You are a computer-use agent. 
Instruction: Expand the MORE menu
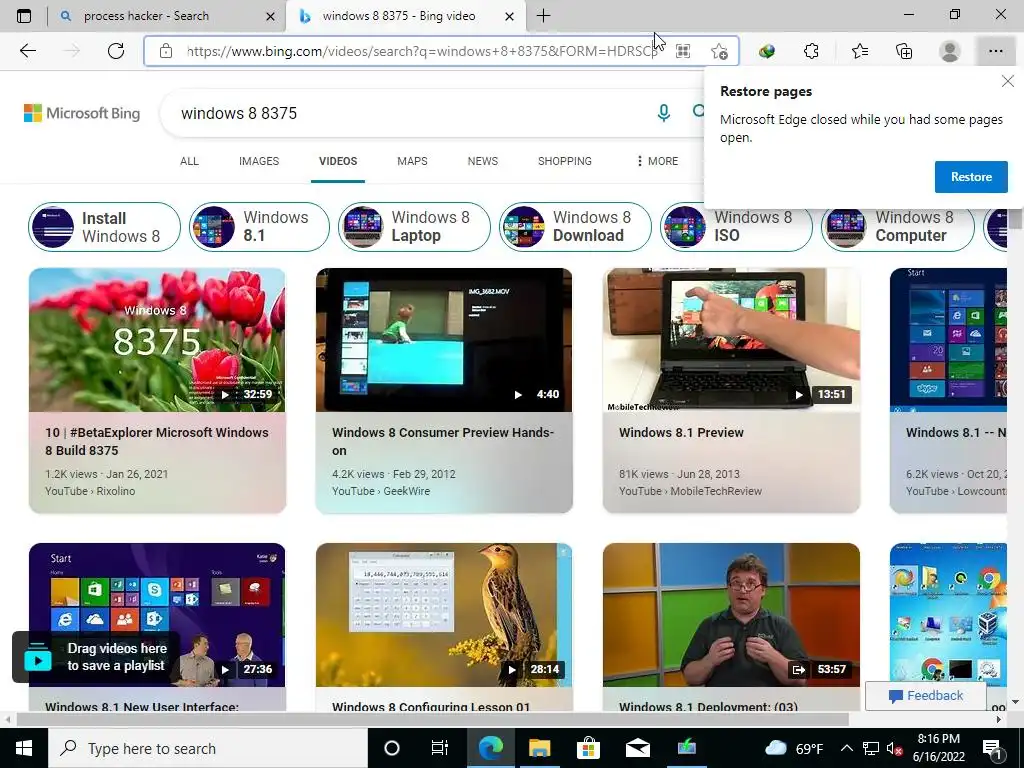point(657,161)
